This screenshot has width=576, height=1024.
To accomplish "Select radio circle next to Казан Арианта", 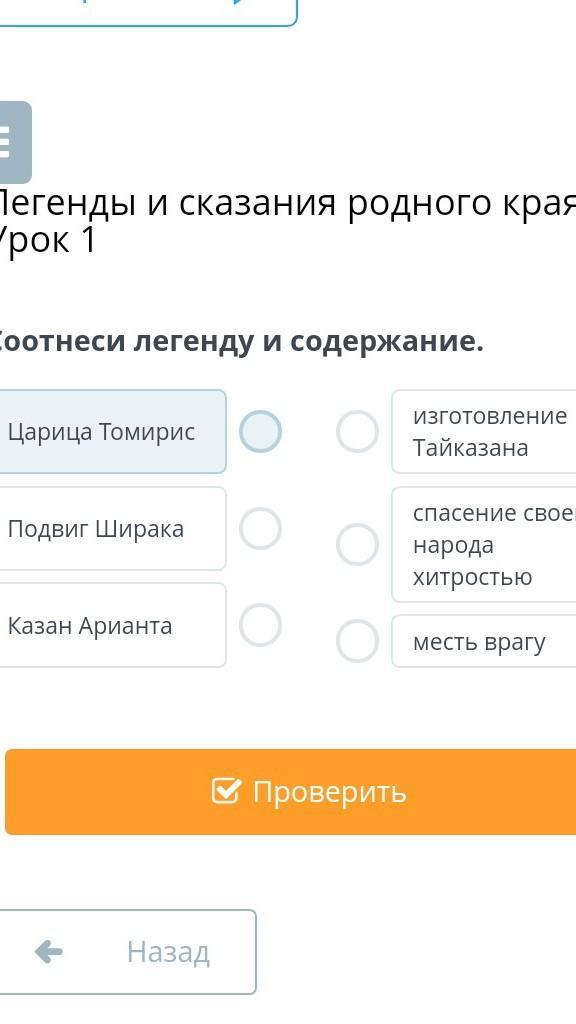I will [x=260, y=625].
